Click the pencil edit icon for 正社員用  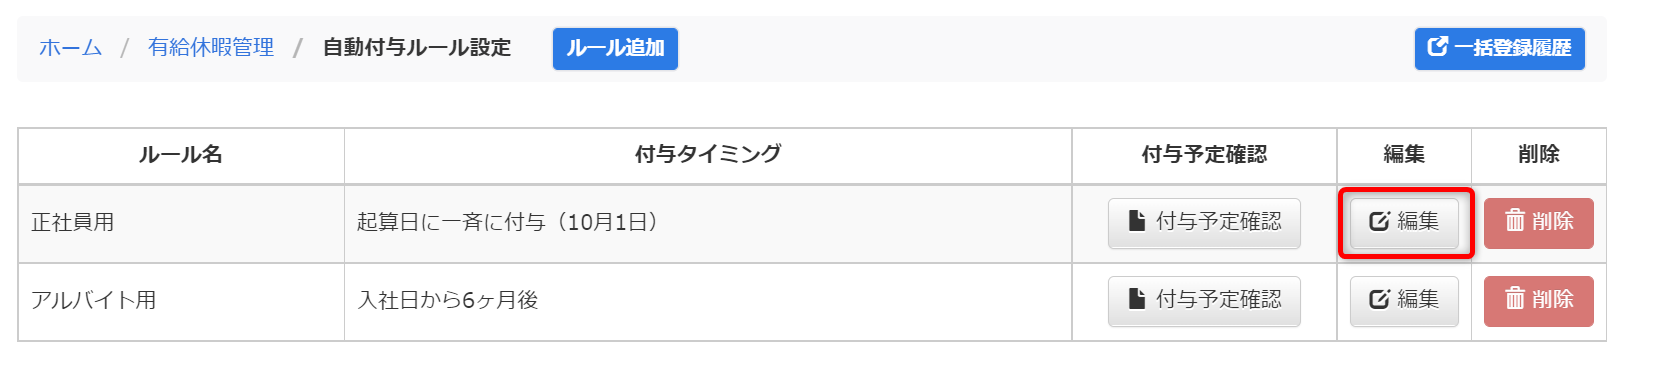pos(1380,221)
